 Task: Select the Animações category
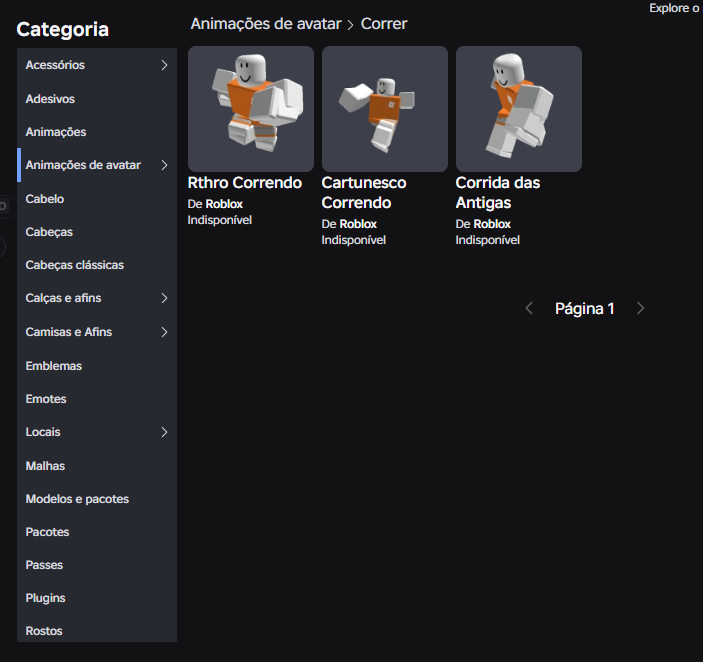pyautogui.click(x=97, y=132)
